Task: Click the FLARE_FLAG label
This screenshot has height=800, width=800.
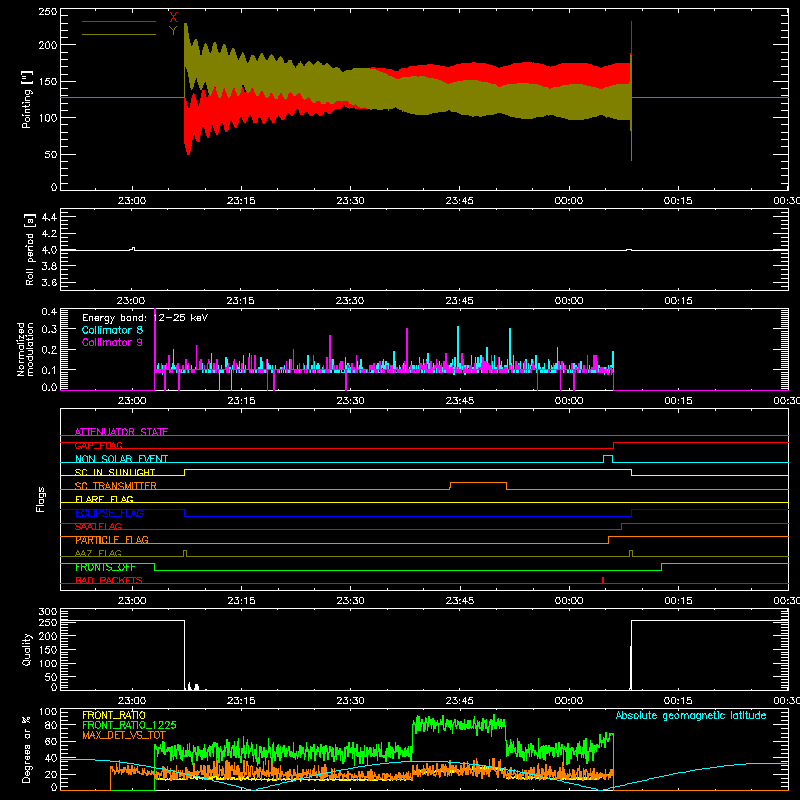Action: [104, 499]
